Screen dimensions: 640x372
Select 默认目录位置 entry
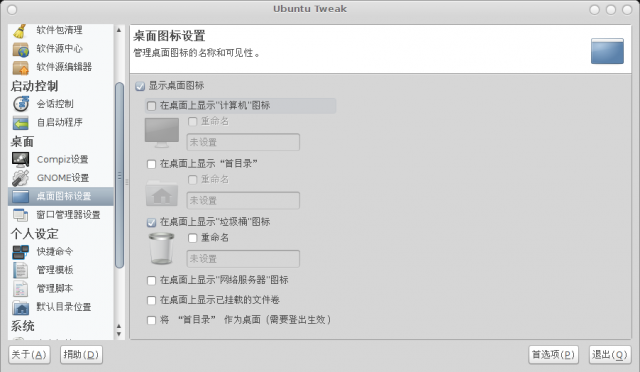tap(64, 307)
